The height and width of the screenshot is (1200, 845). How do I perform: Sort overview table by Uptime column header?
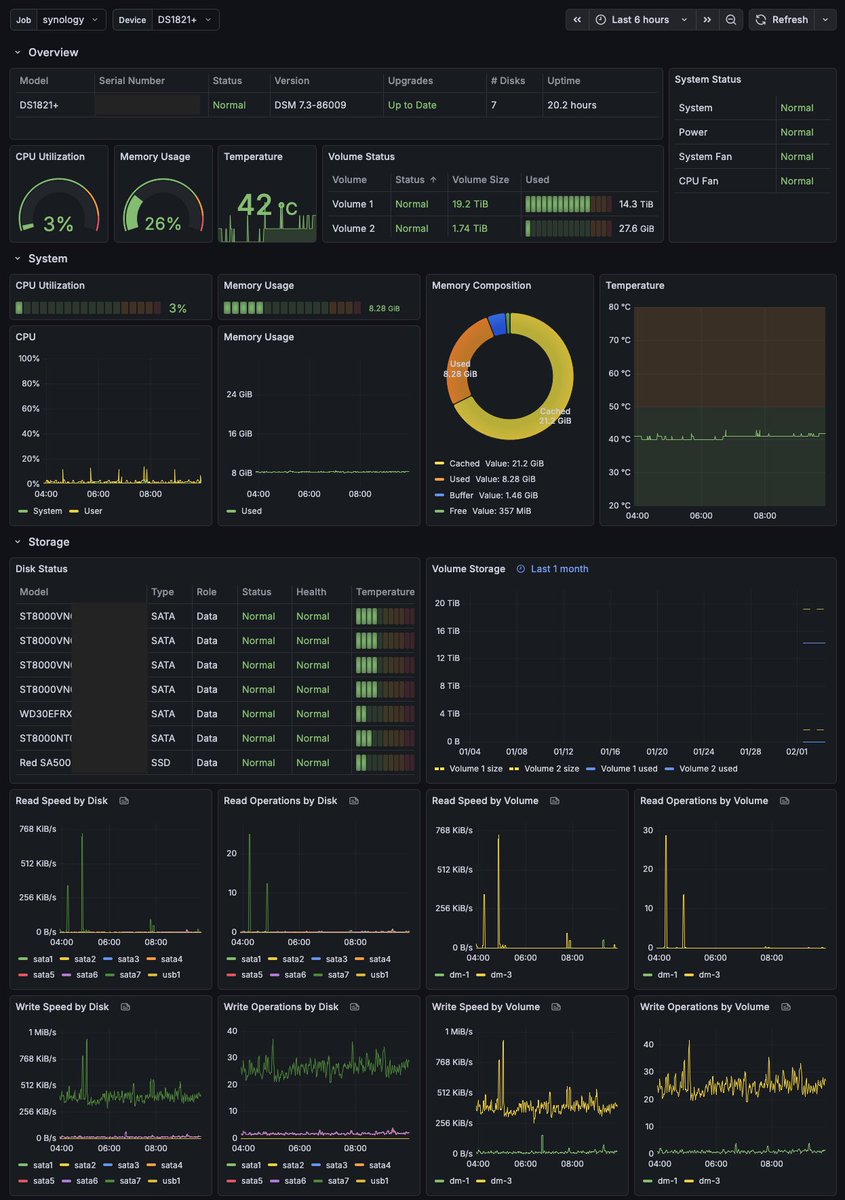563,81
